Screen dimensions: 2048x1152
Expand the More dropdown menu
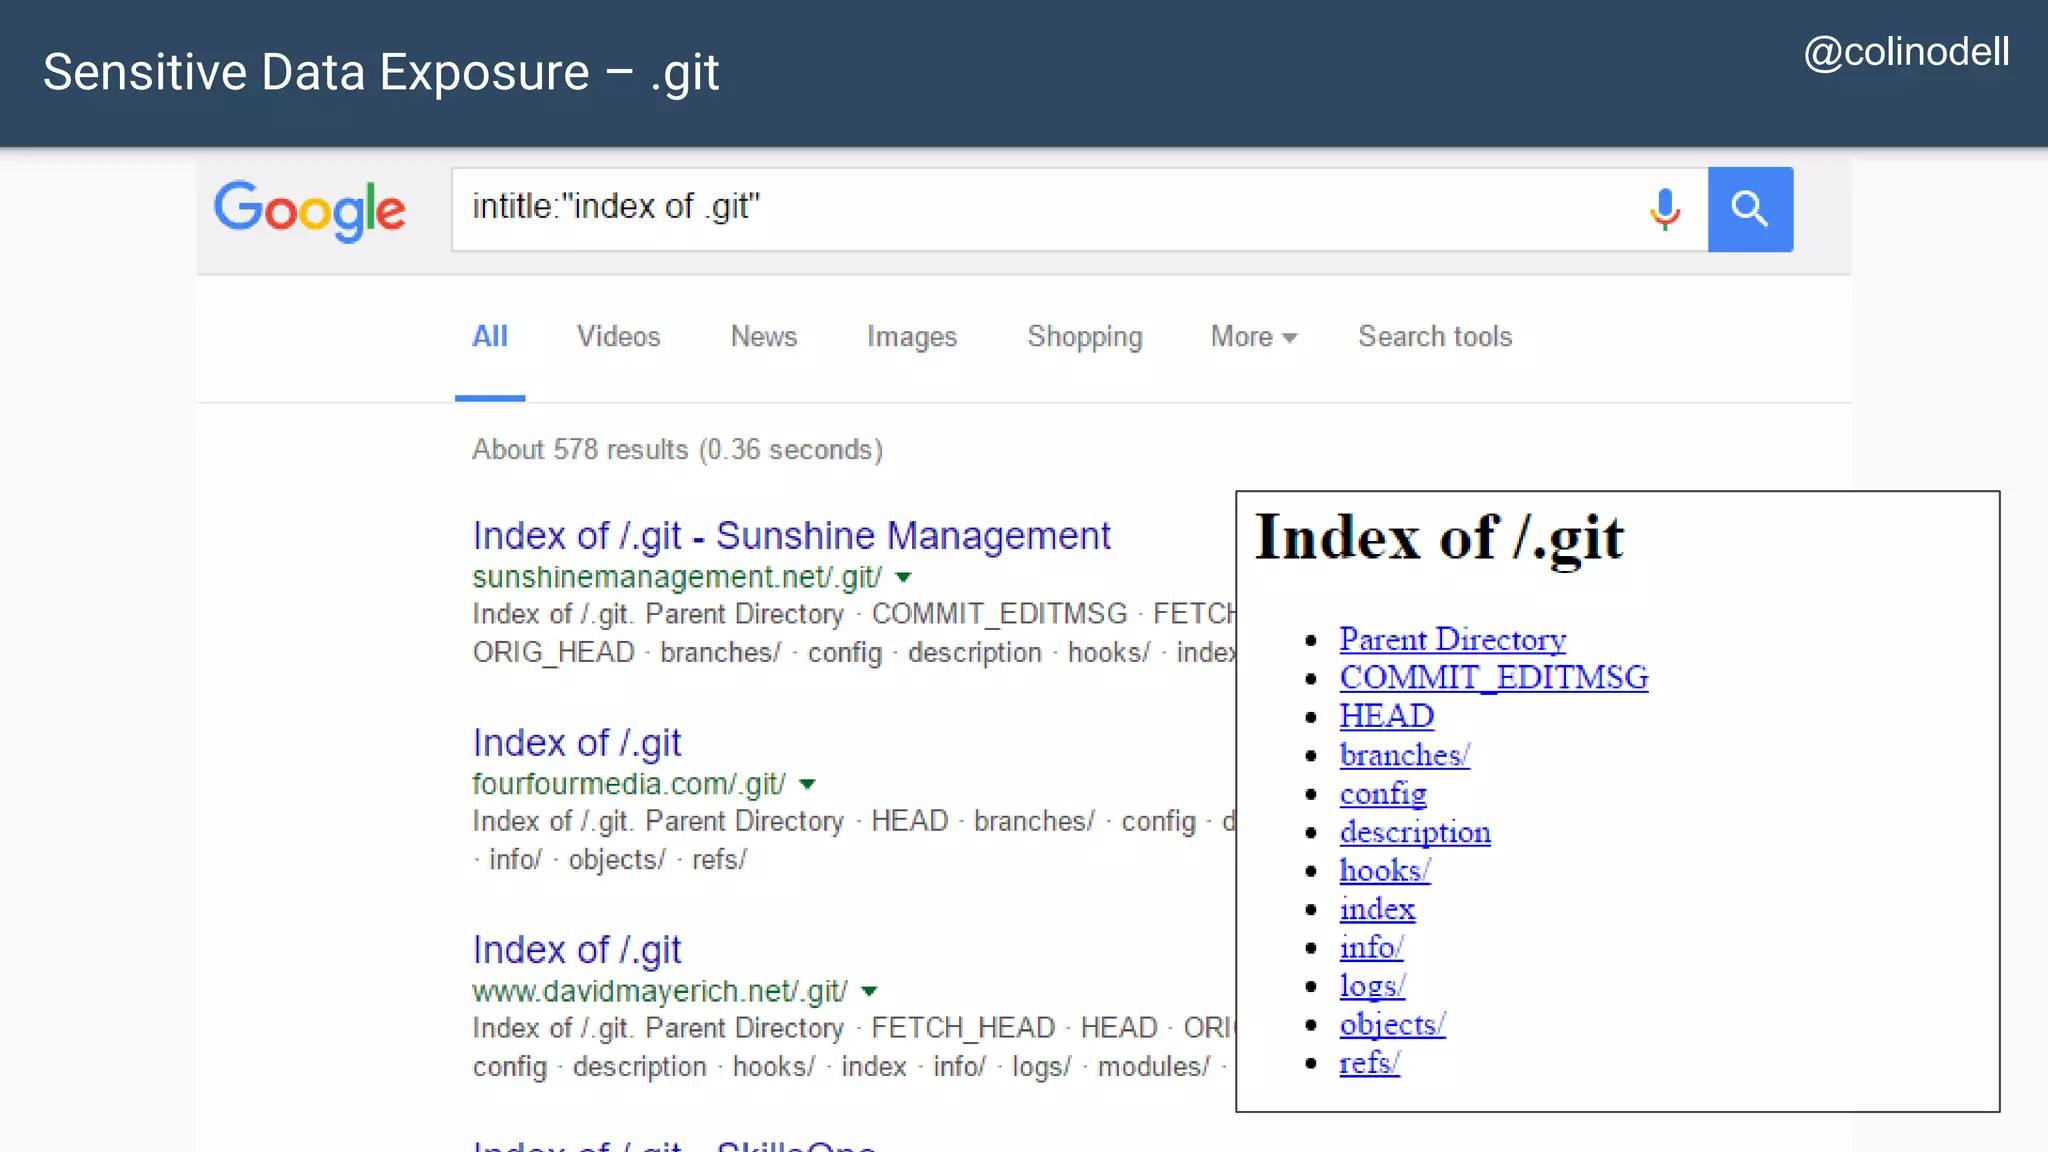point(1254,337)
